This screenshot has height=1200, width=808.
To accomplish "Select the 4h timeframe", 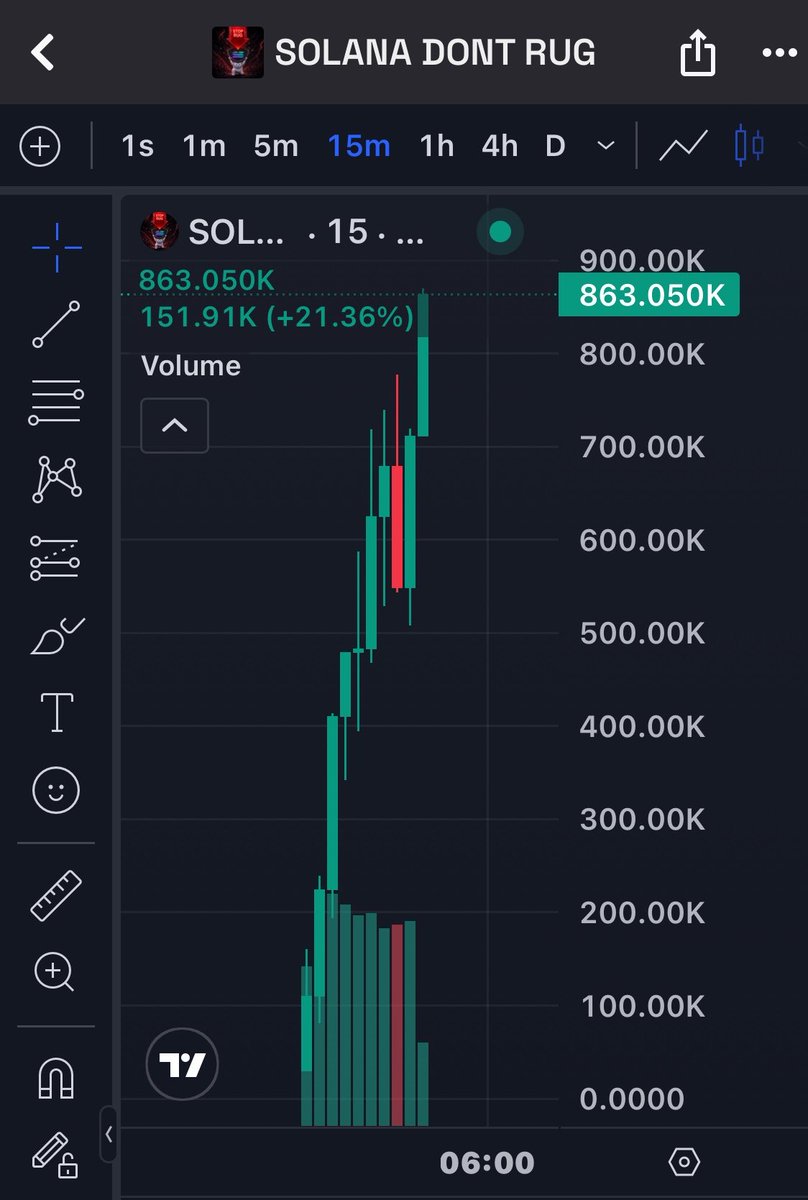I will 500,147.
